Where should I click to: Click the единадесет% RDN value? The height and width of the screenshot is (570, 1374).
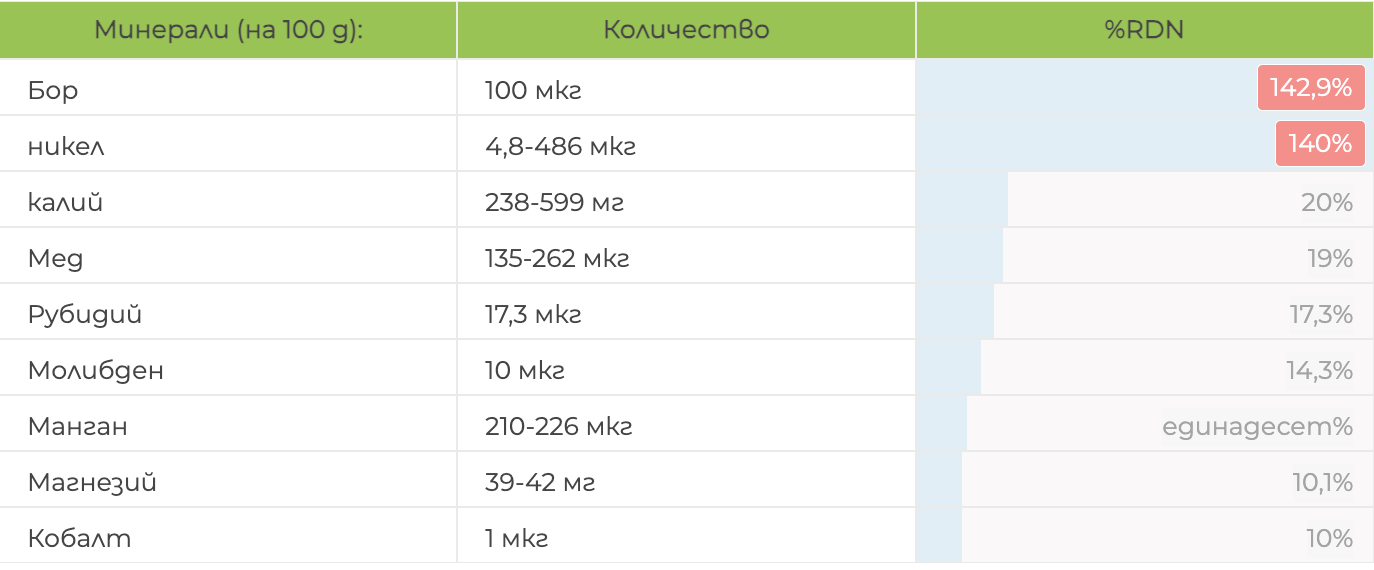pyautogui.click(x=1257, y=427)
